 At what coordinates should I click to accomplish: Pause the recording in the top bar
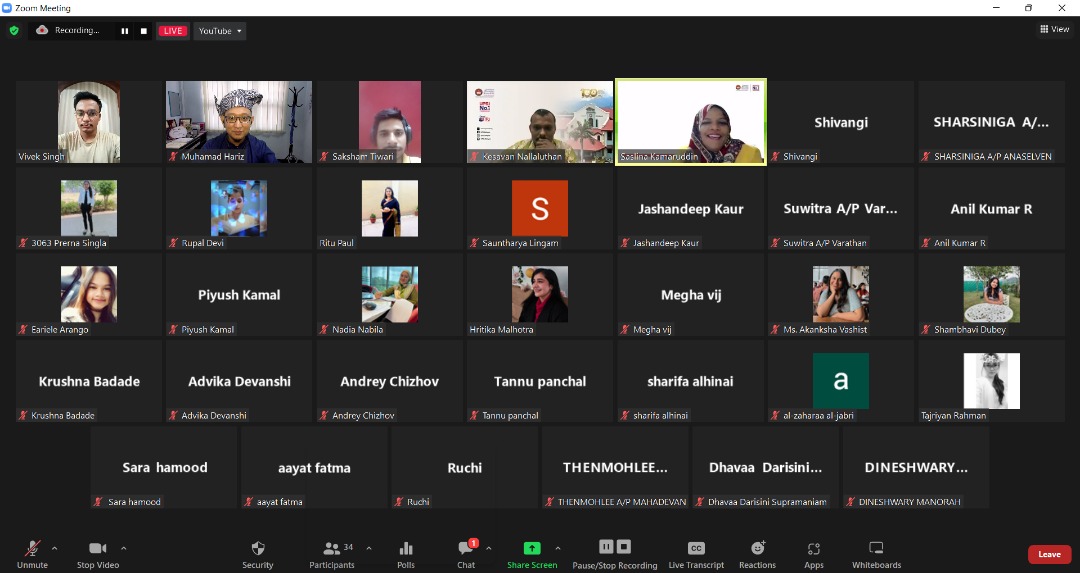tap(125, 31)
